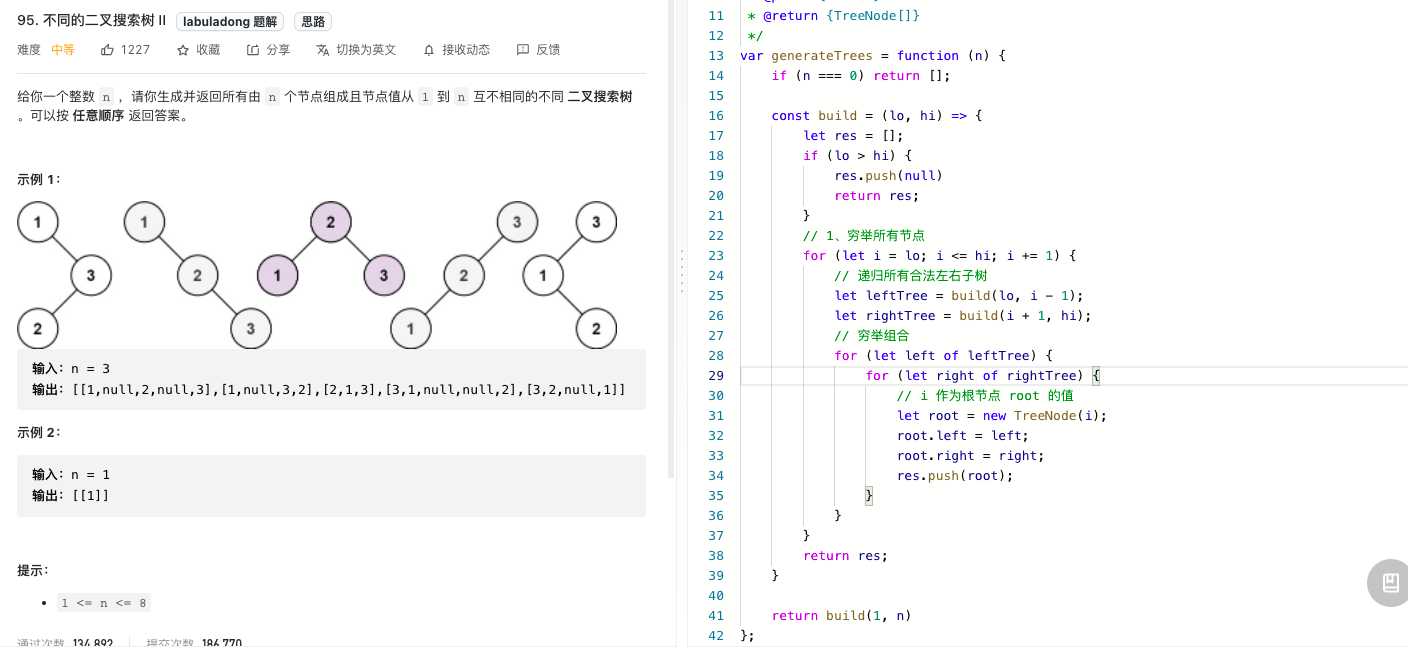Subscribe with the 接收动态 bell
Screen dimensions: 1408x650
(456, 50)
